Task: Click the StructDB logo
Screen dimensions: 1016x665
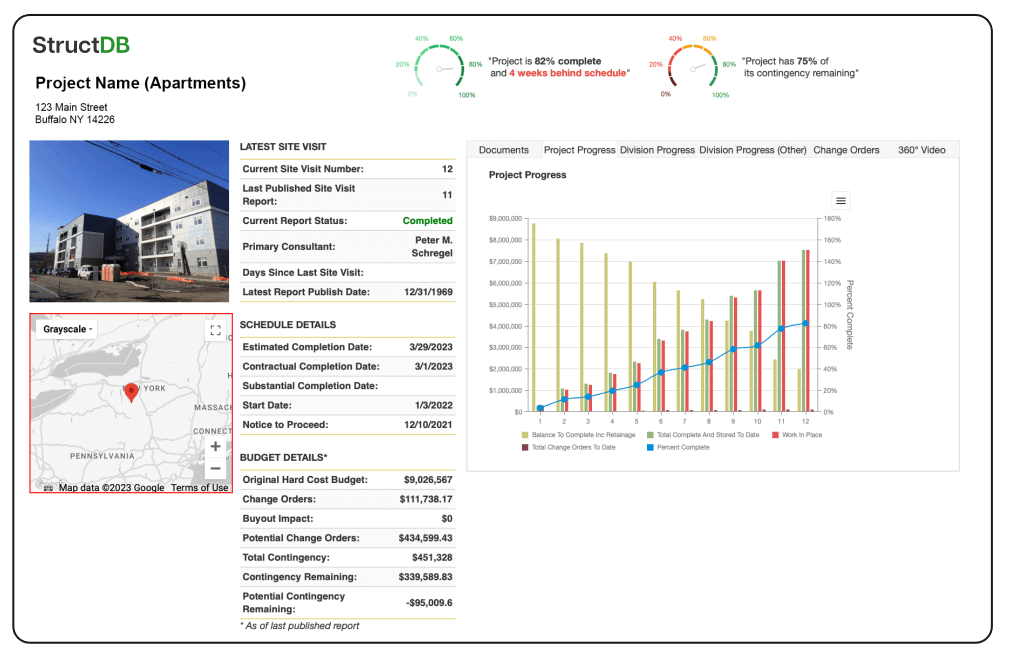Action: tap(80, 45)
